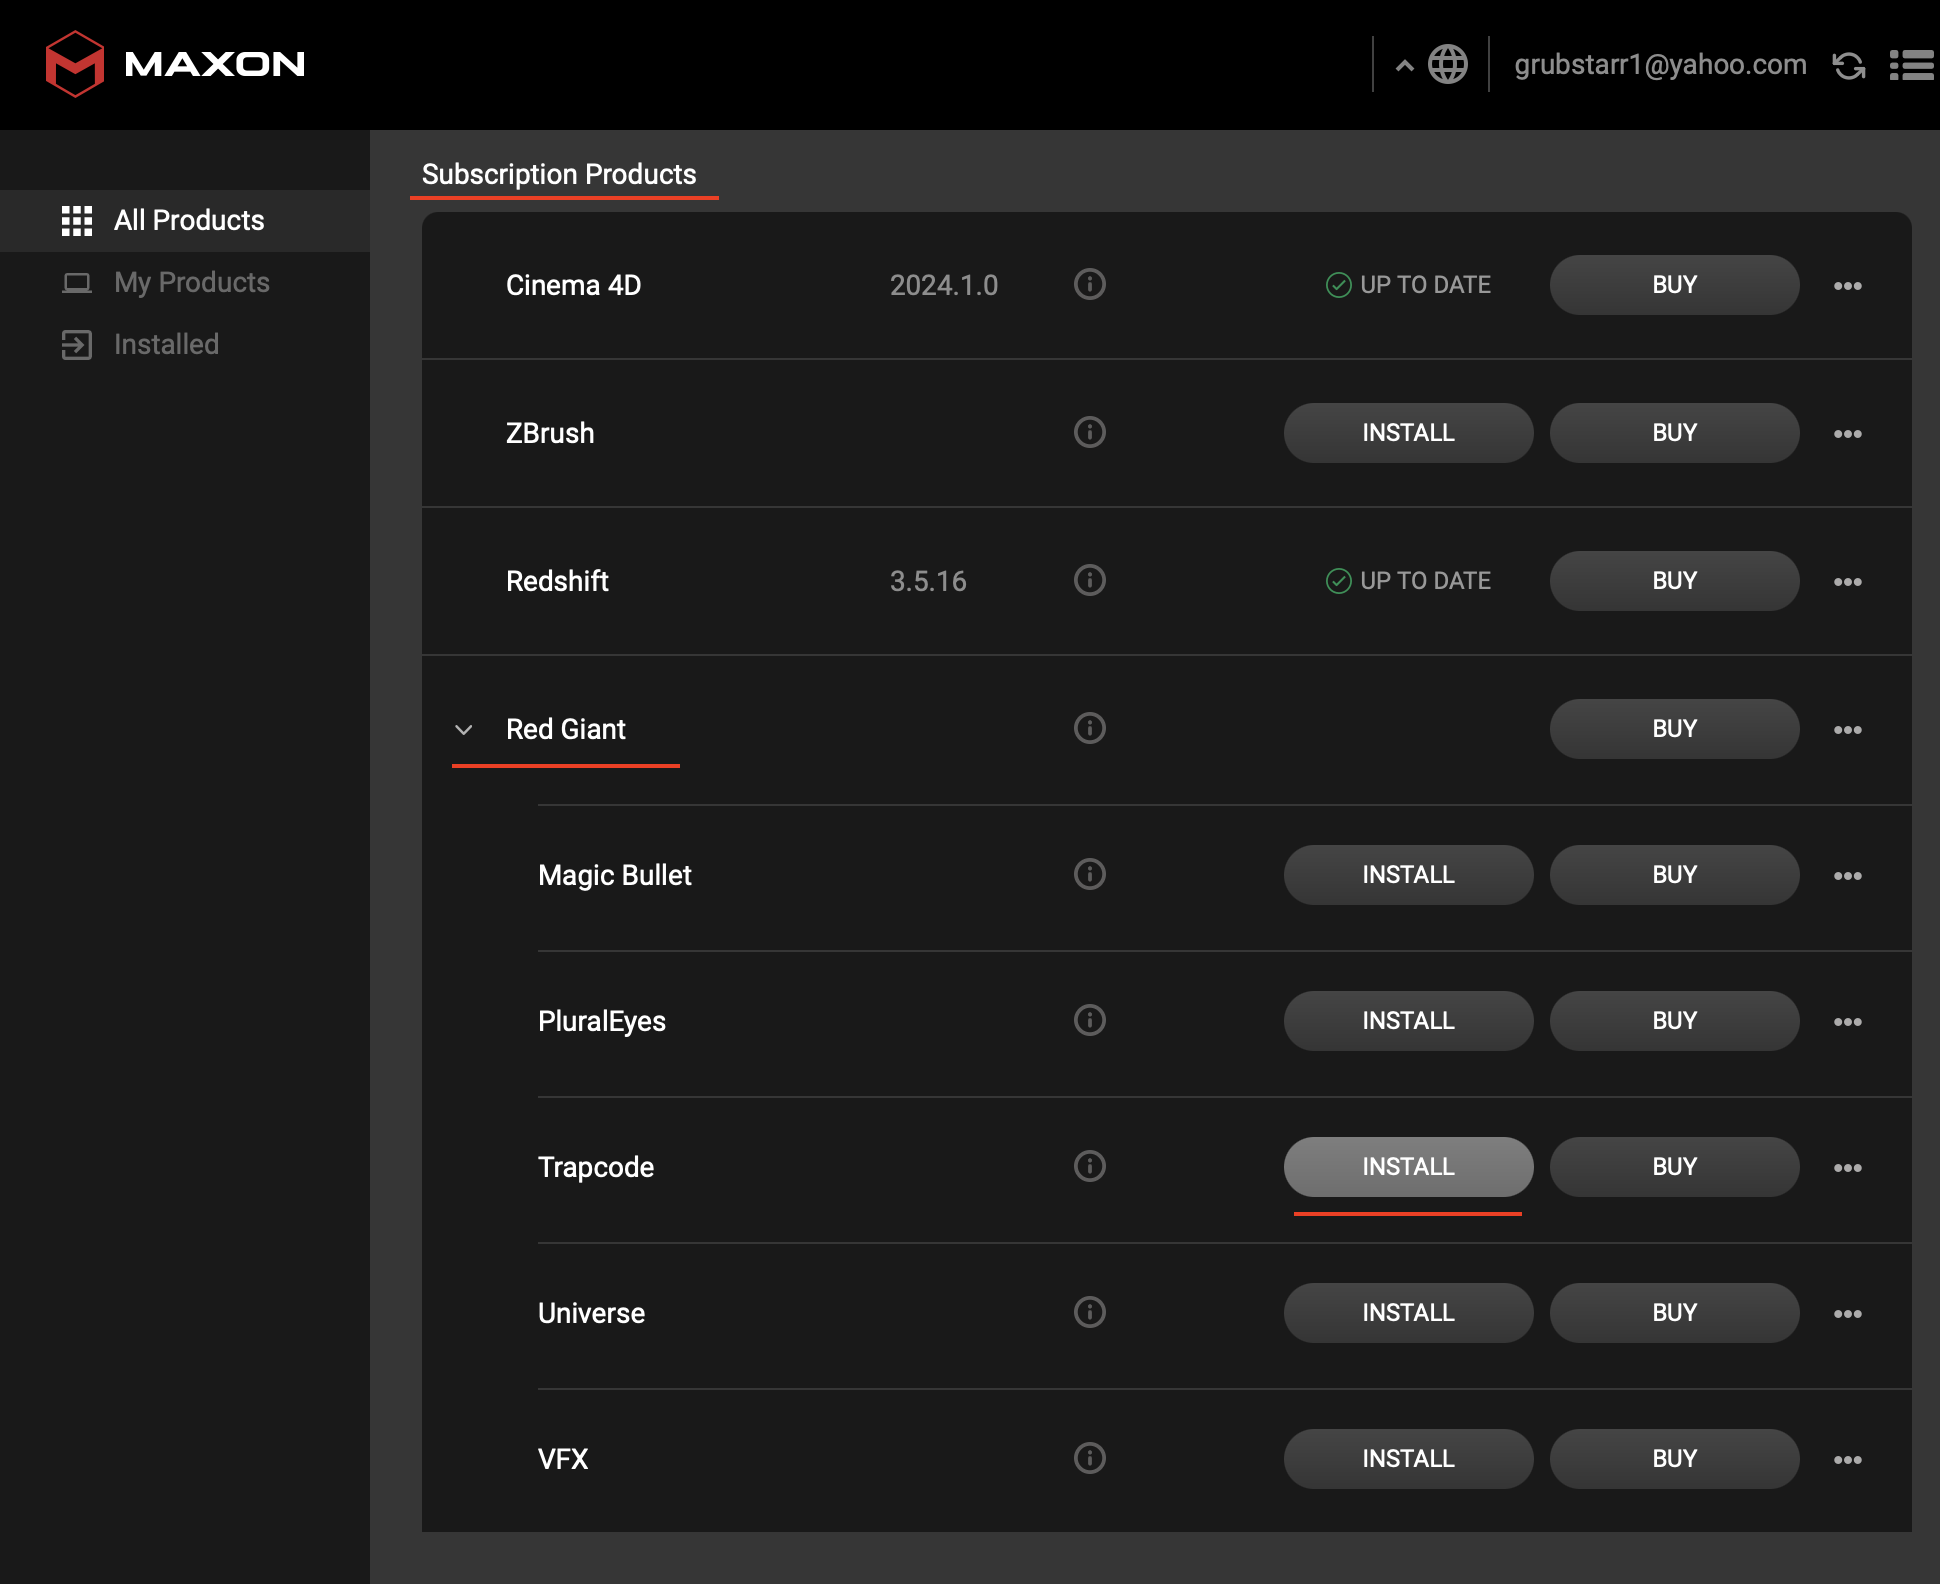Open the language globe menu
Image resolution: width=1940 pixels, height=1584 pixels.
(x=1447, y=65)
